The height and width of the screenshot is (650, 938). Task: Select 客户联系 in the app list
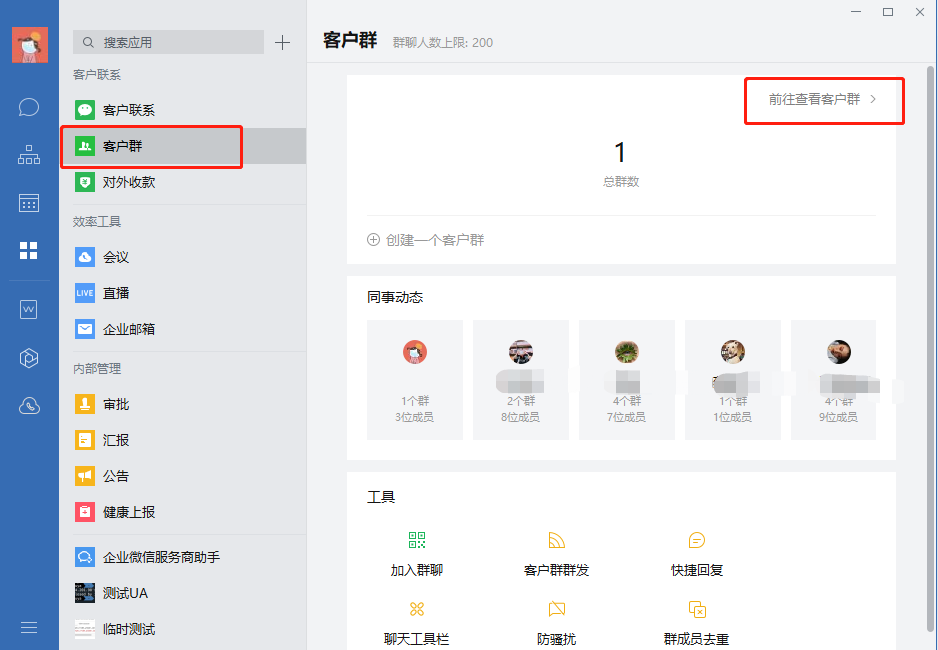coord(128,110)
